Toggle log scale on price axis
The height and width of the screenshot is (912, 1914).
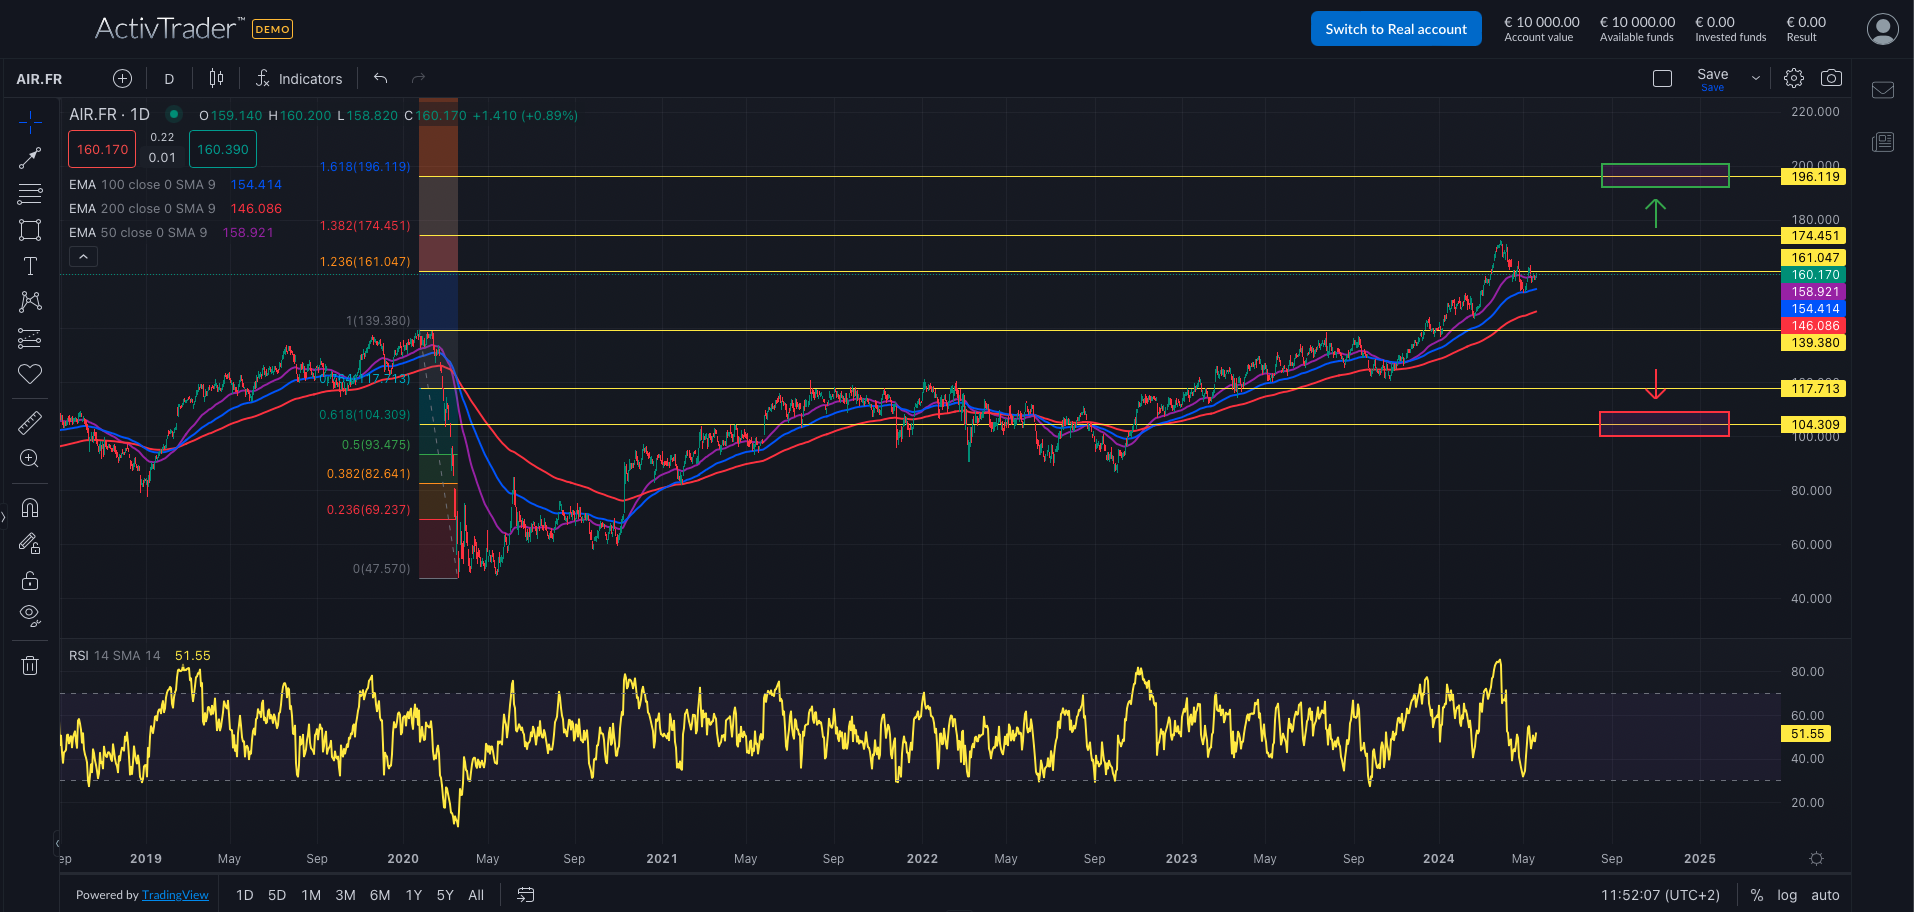tap(1787, 895)
